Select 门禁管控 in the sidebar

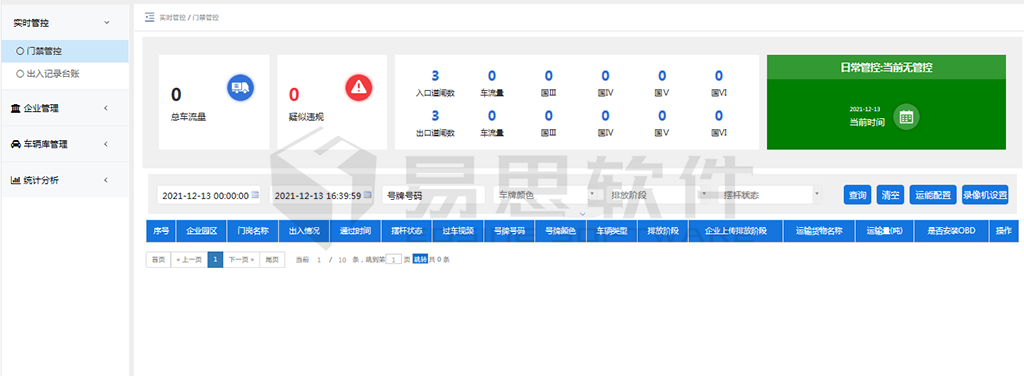(x=65, y=51)
